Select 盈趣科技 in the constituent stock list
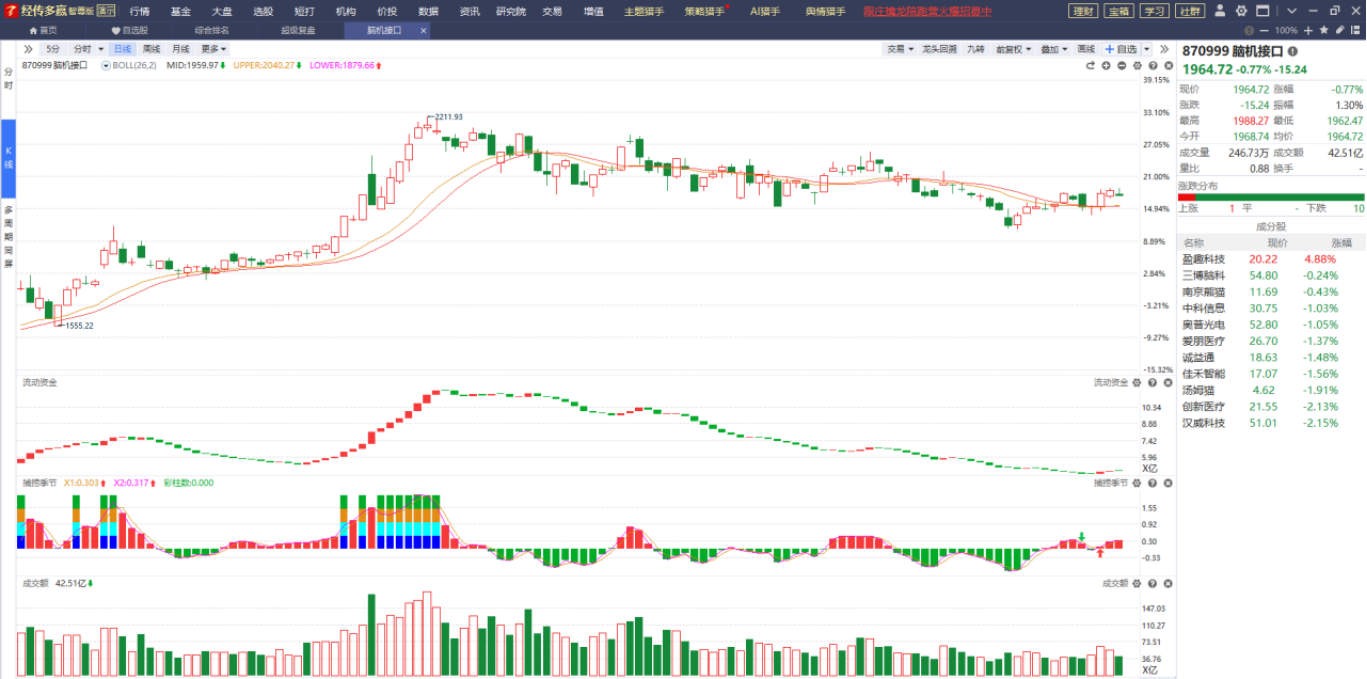Image resolution: width=1367 pixels, height=679 pixels. point(1203,258)
